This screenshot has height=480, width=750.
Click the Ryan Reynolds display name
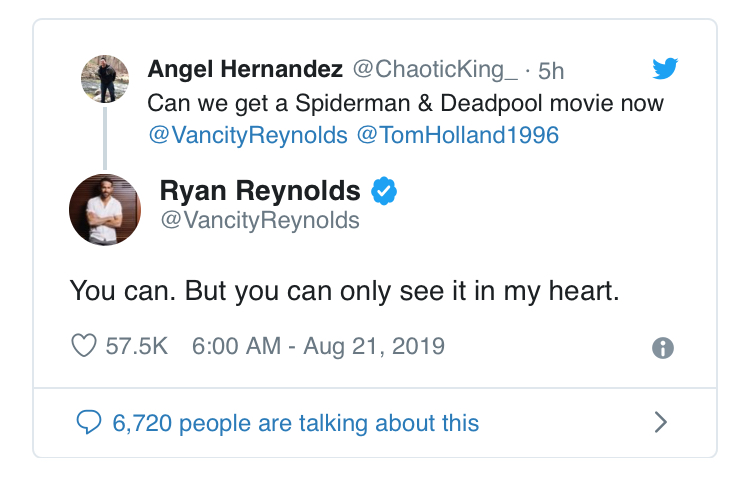click(259, 189)
